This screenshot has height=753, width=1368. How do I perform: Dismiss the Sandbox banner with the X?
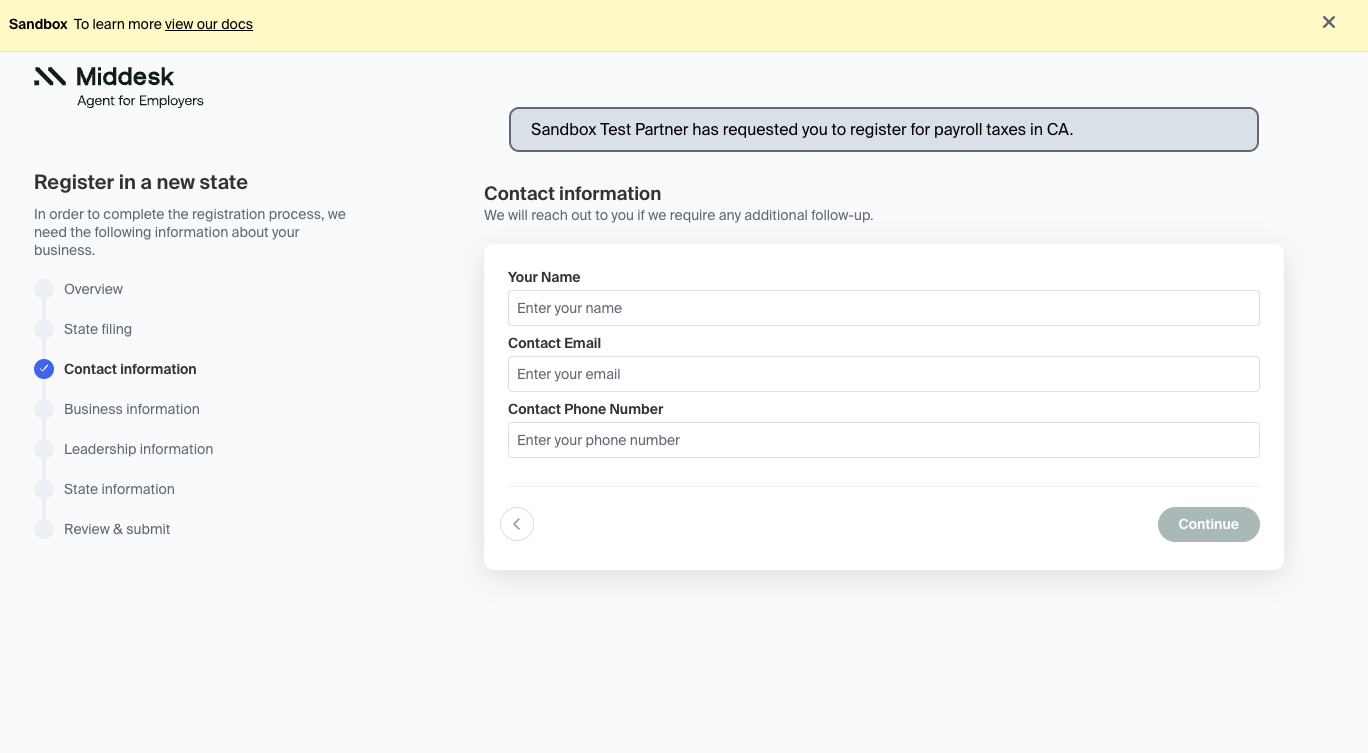pyautogui.click(x=1328, y=22)
